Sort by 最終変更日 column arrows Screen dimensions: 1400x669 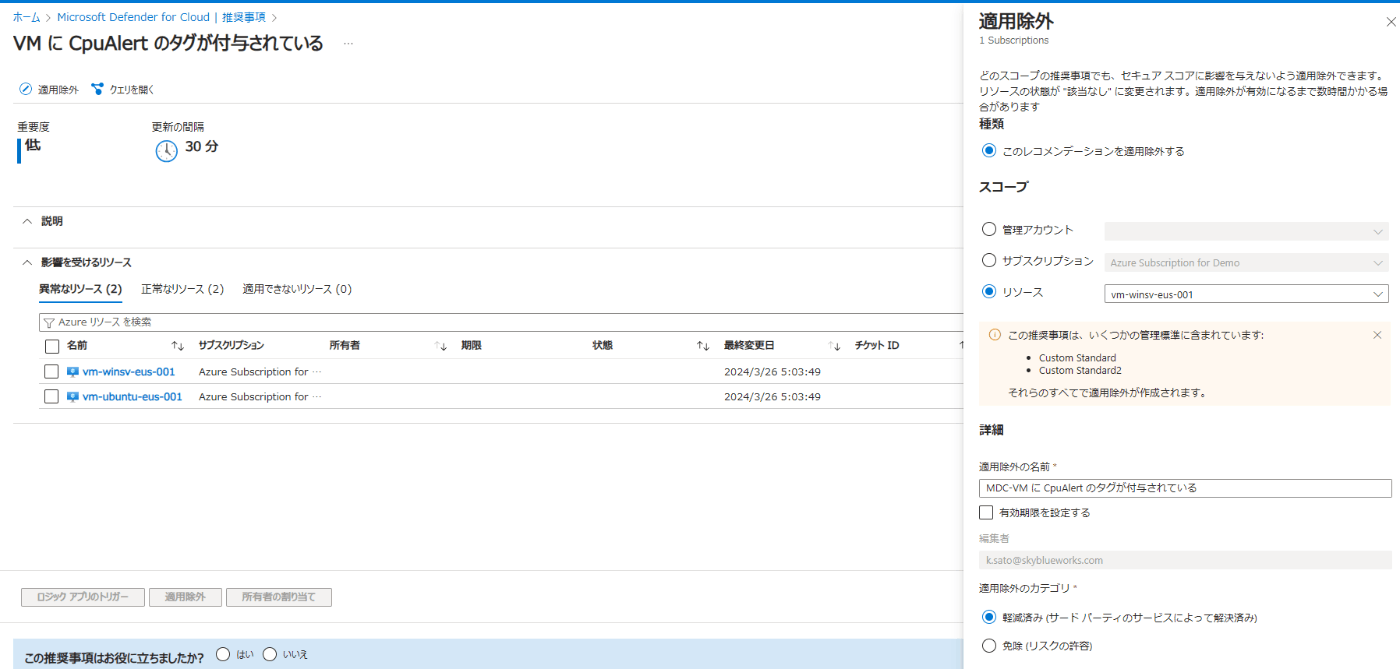[835, 346]
